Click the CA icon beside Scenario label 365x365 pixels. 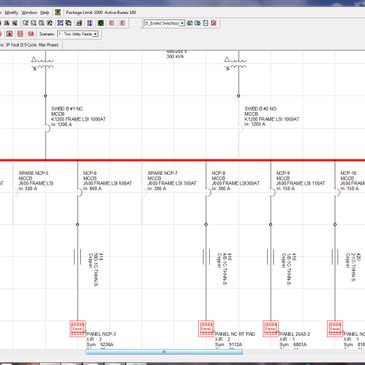(31, 34)
